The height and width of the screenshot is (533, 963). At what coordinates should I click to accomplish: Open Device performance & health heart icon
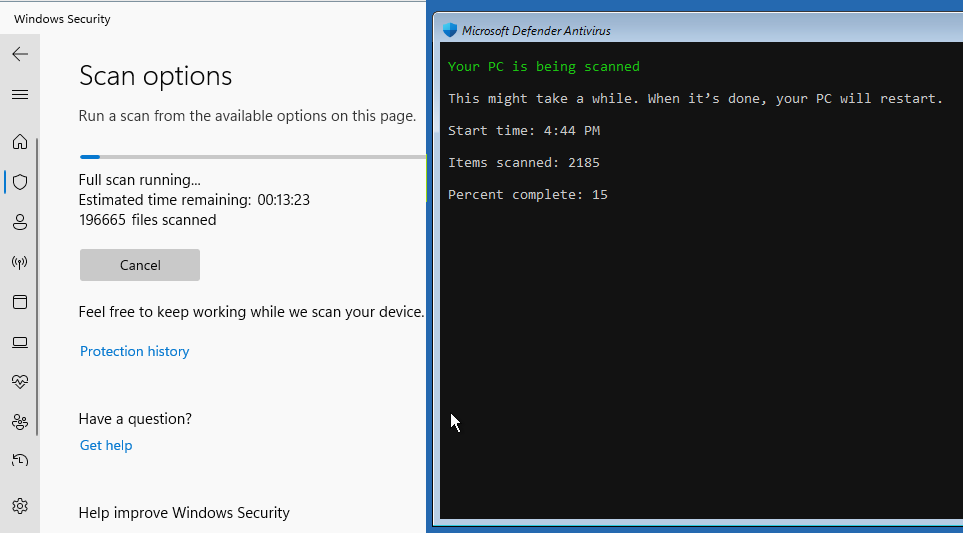click(20, 381)
